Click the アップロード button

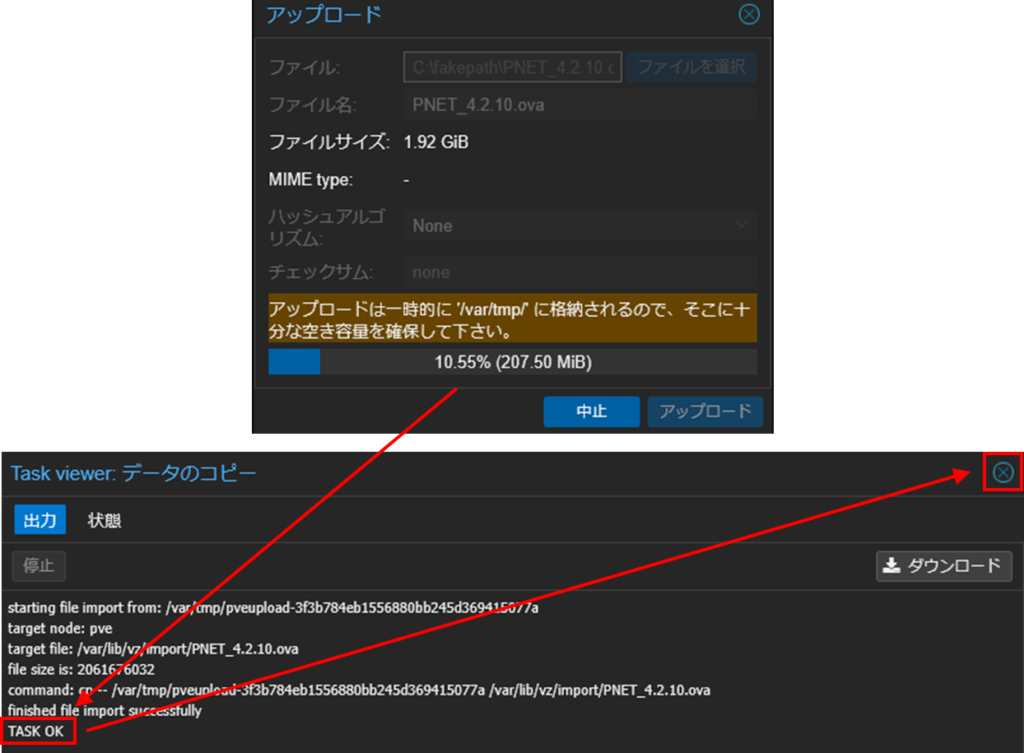tap(705, 412)
